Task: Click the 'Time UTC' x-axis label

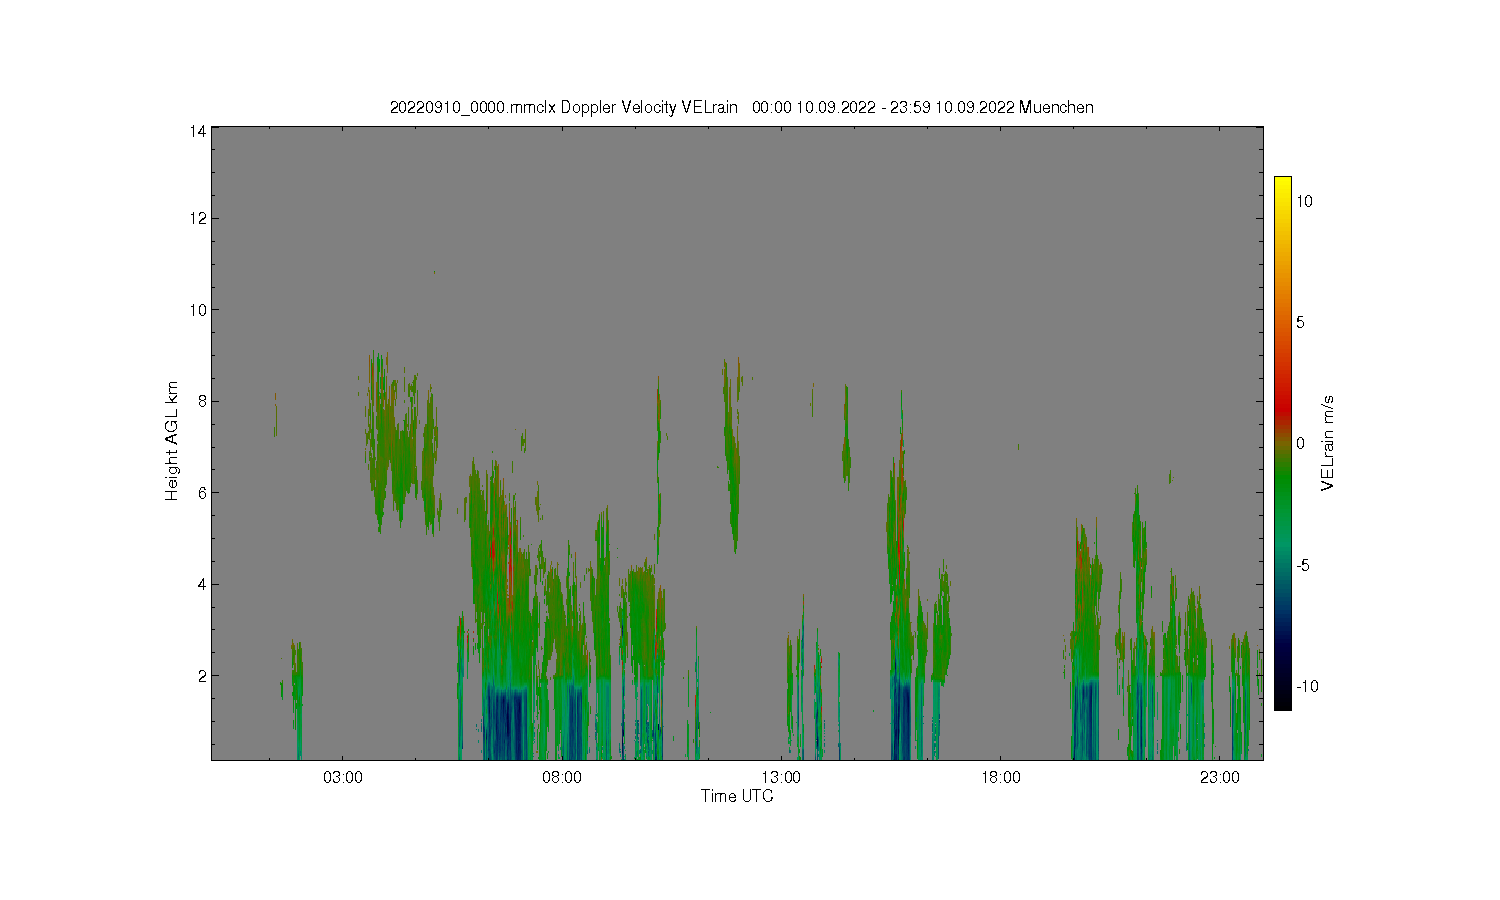Action: [737, 796]
